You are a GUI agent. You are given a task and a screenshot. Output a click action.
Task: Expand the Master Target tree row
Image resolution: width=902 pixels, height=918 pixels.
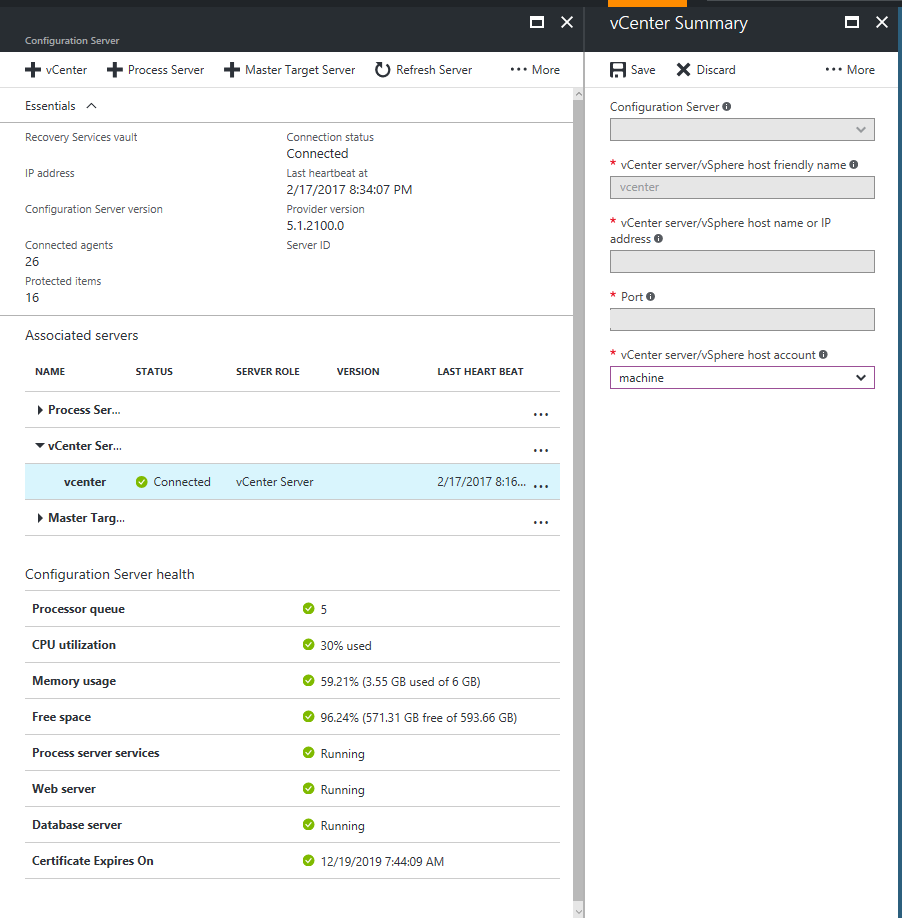click(40, 518)
